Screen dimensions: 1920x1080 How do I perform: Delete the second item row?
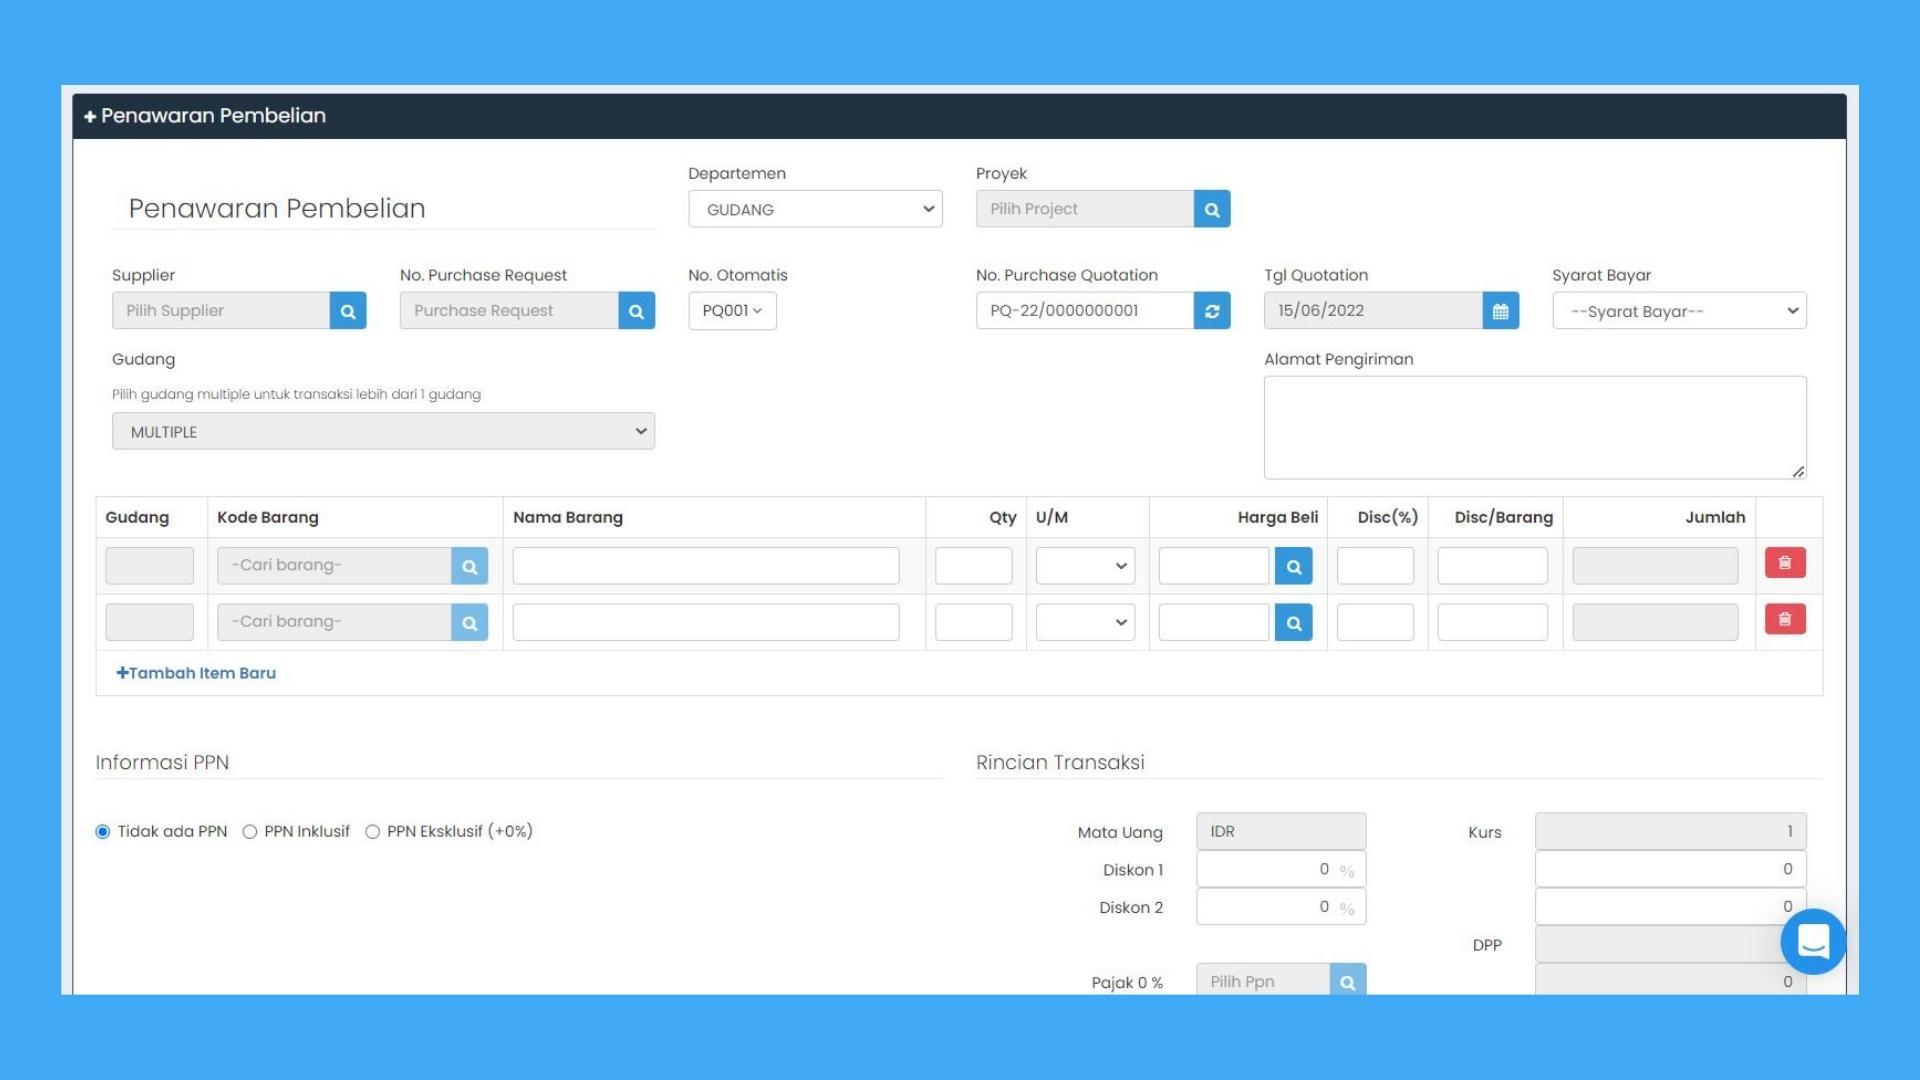pos(1785,620)
